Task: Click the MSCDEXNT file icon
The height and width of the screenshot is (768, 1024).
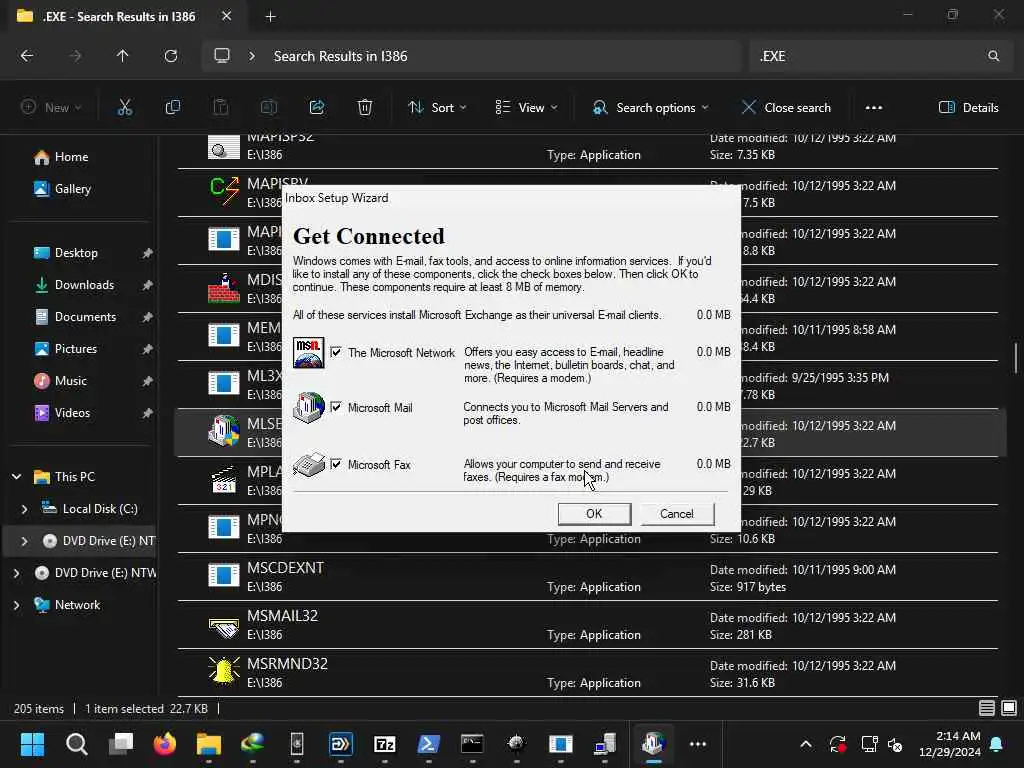Action: point(224,575)
